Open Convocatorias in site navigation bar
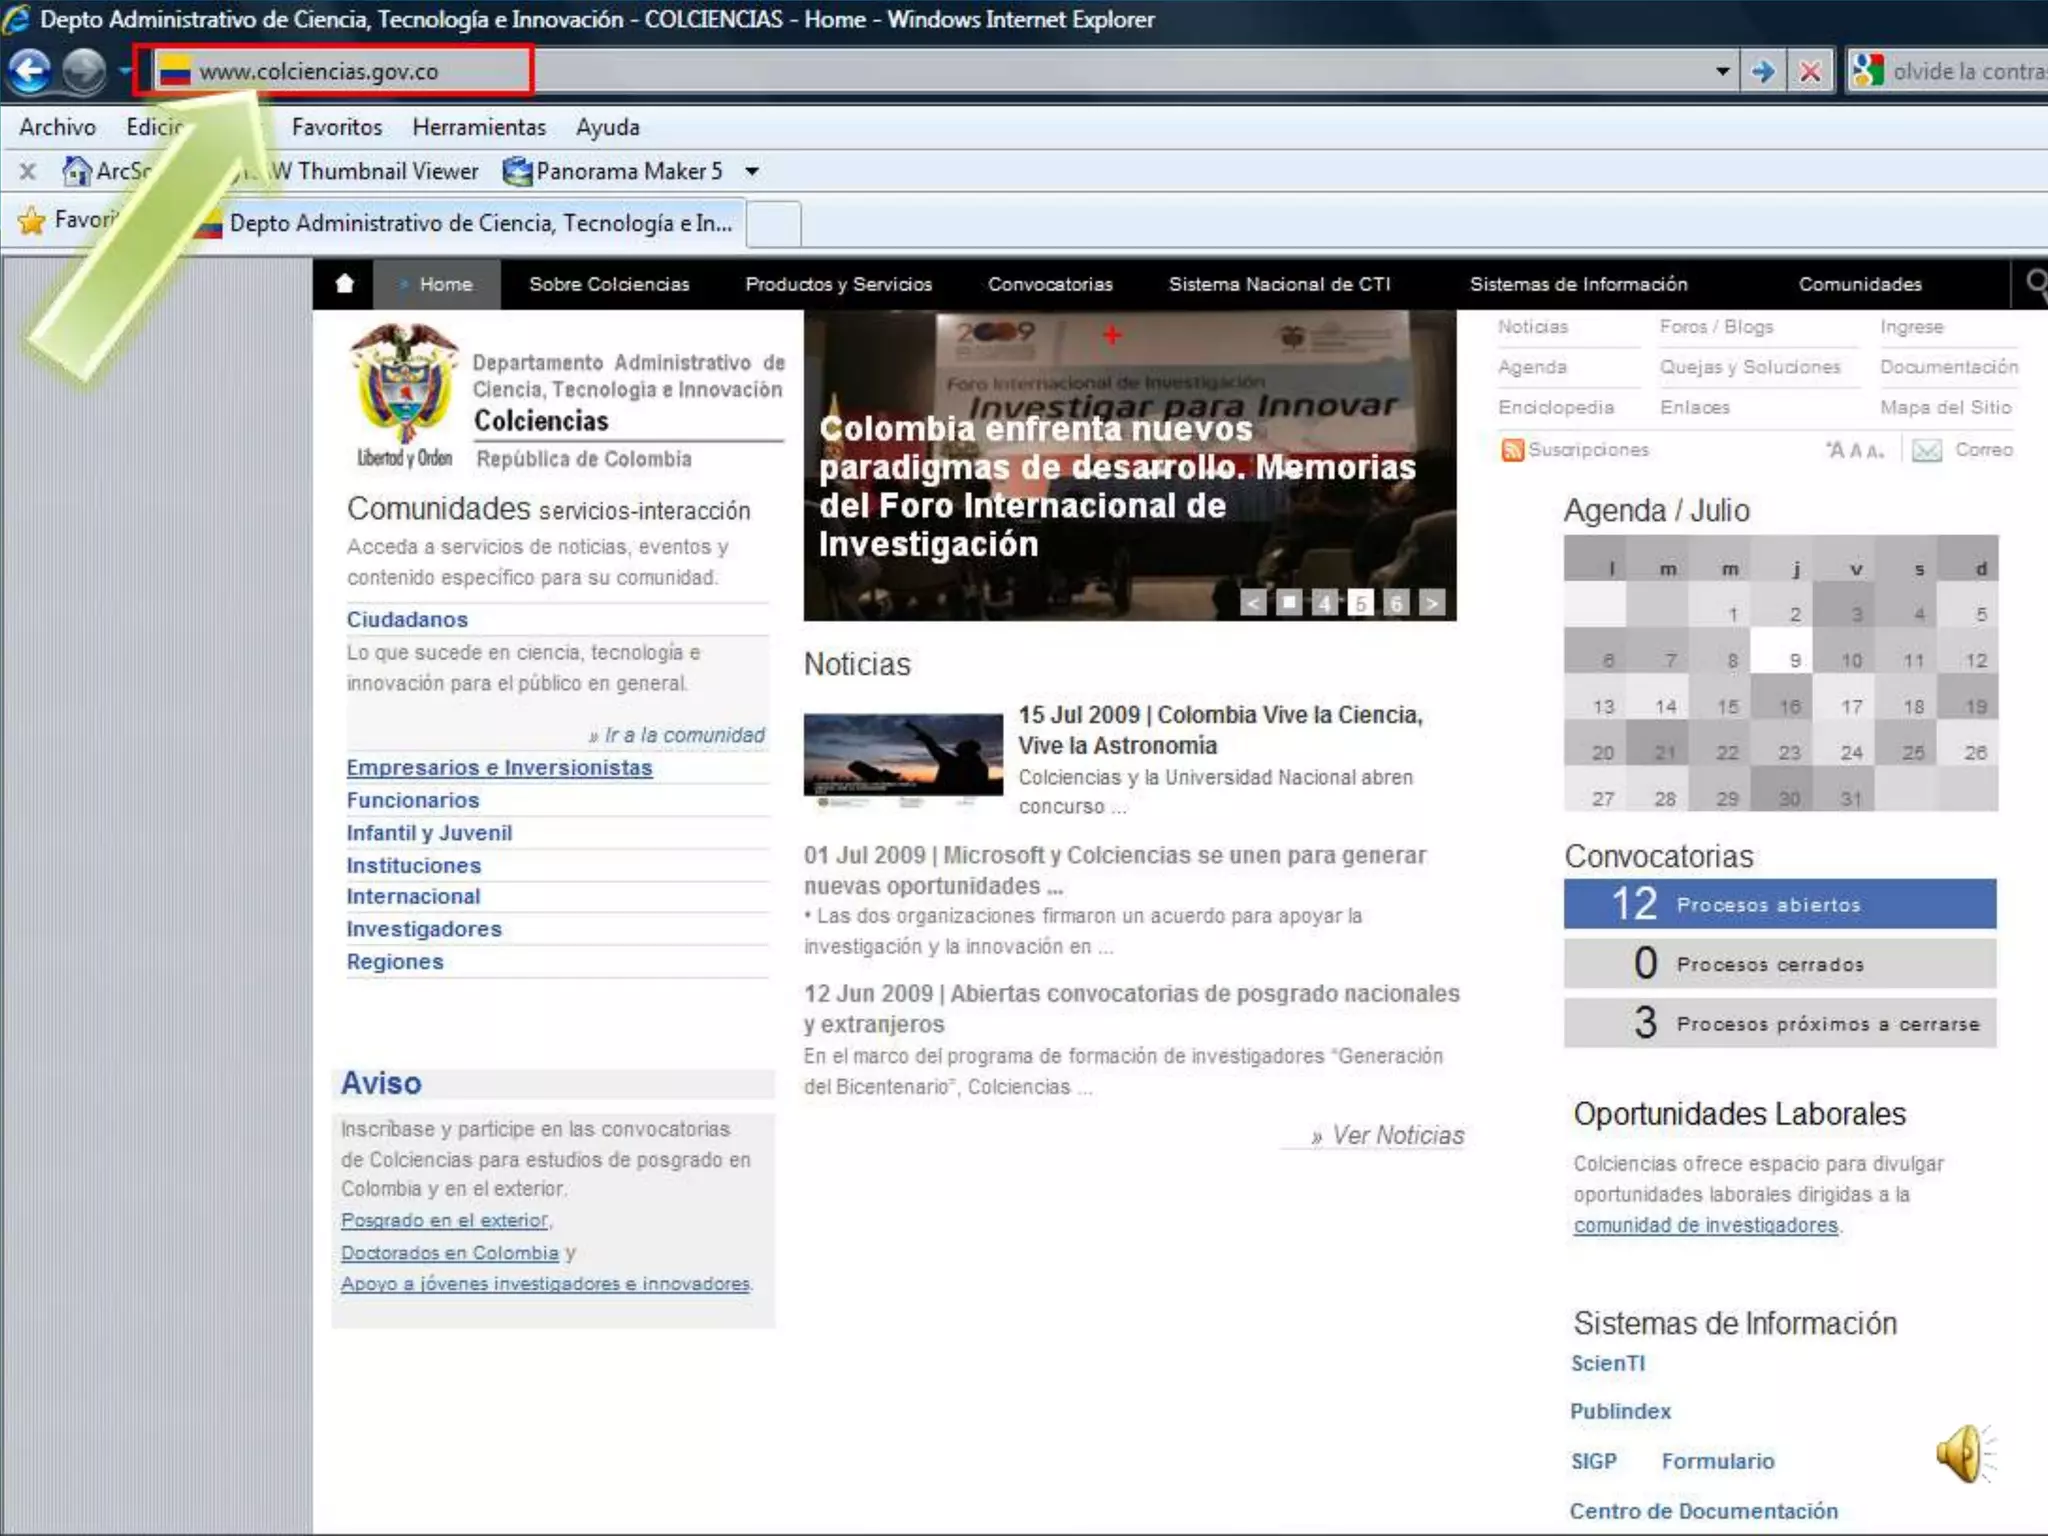2048x1536 pixels. tap(1050, 284)
